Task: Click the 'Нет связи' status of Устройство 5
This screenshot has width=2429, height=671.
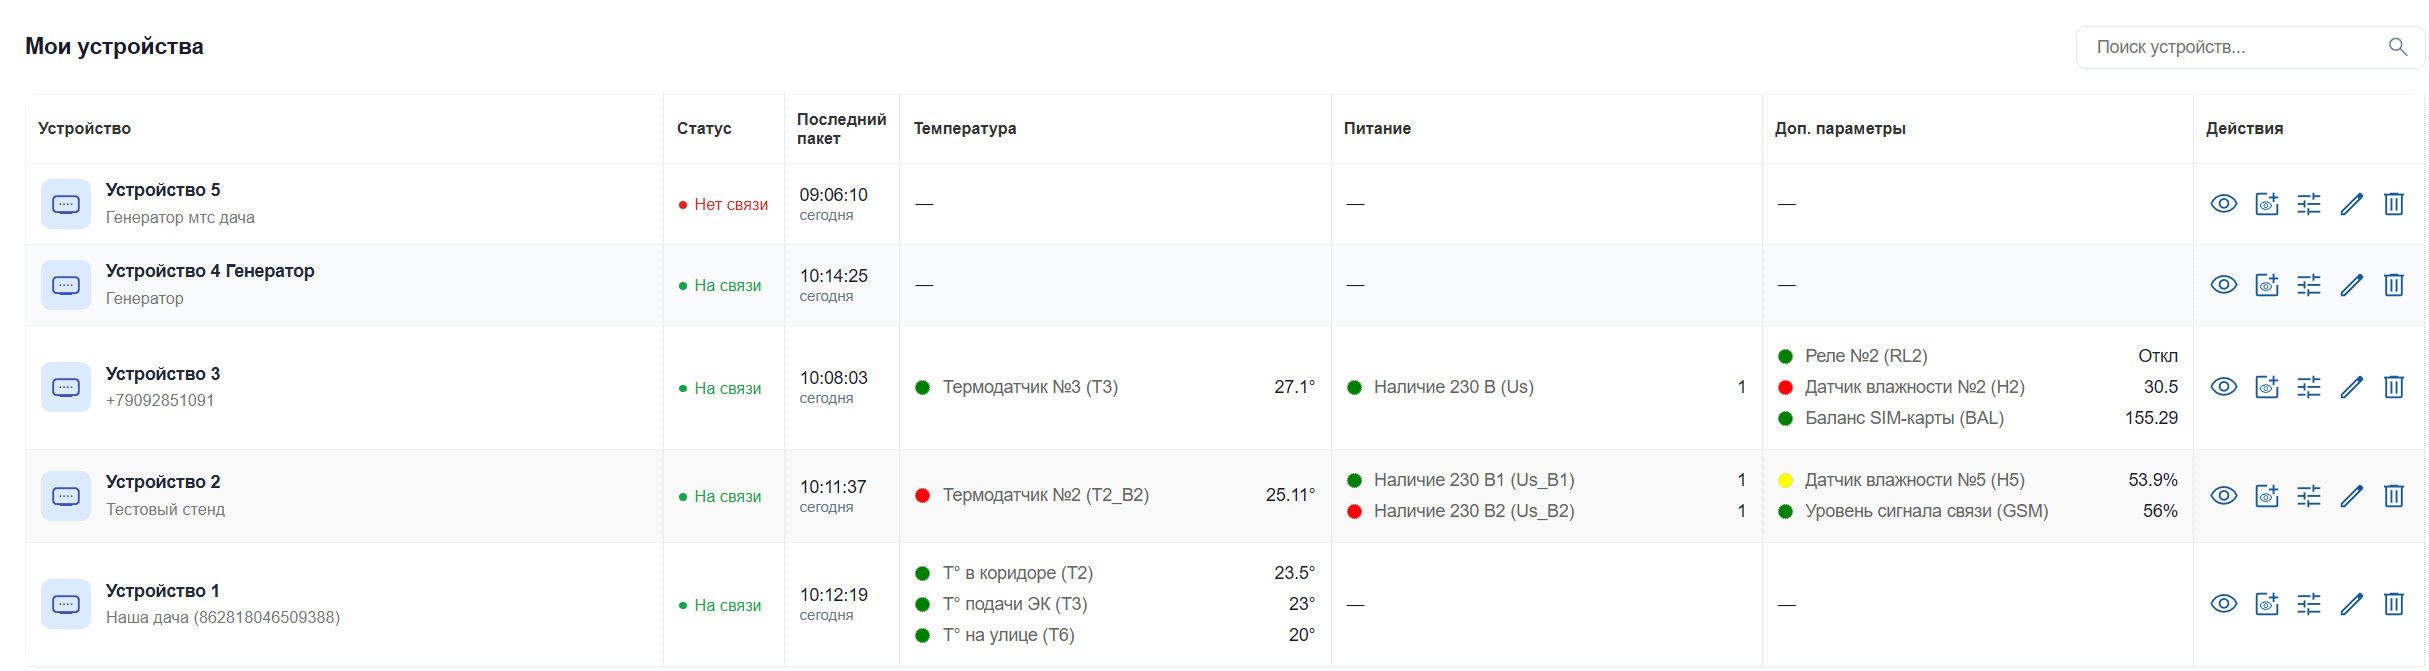Action: pos(724,204)
